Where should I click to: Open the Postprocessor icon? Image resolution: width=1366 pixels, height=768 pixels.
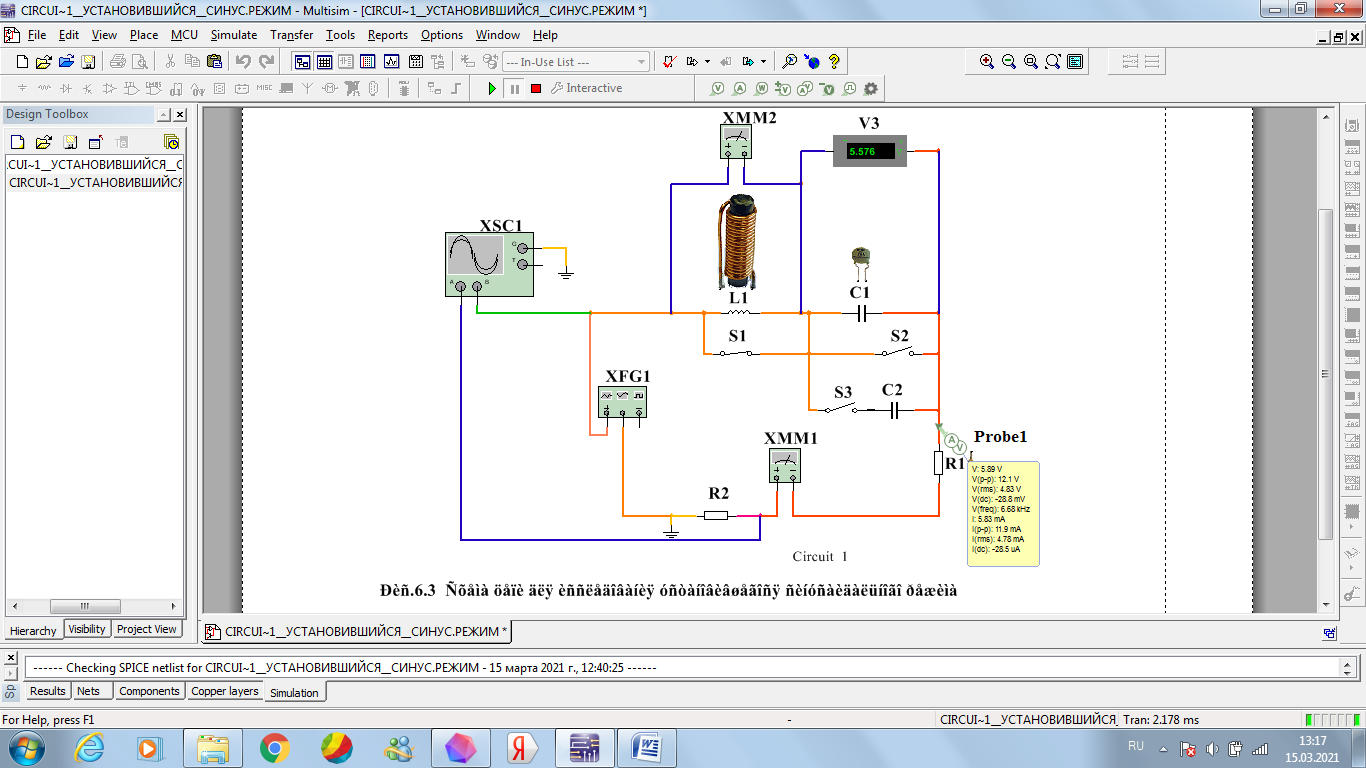414,62
